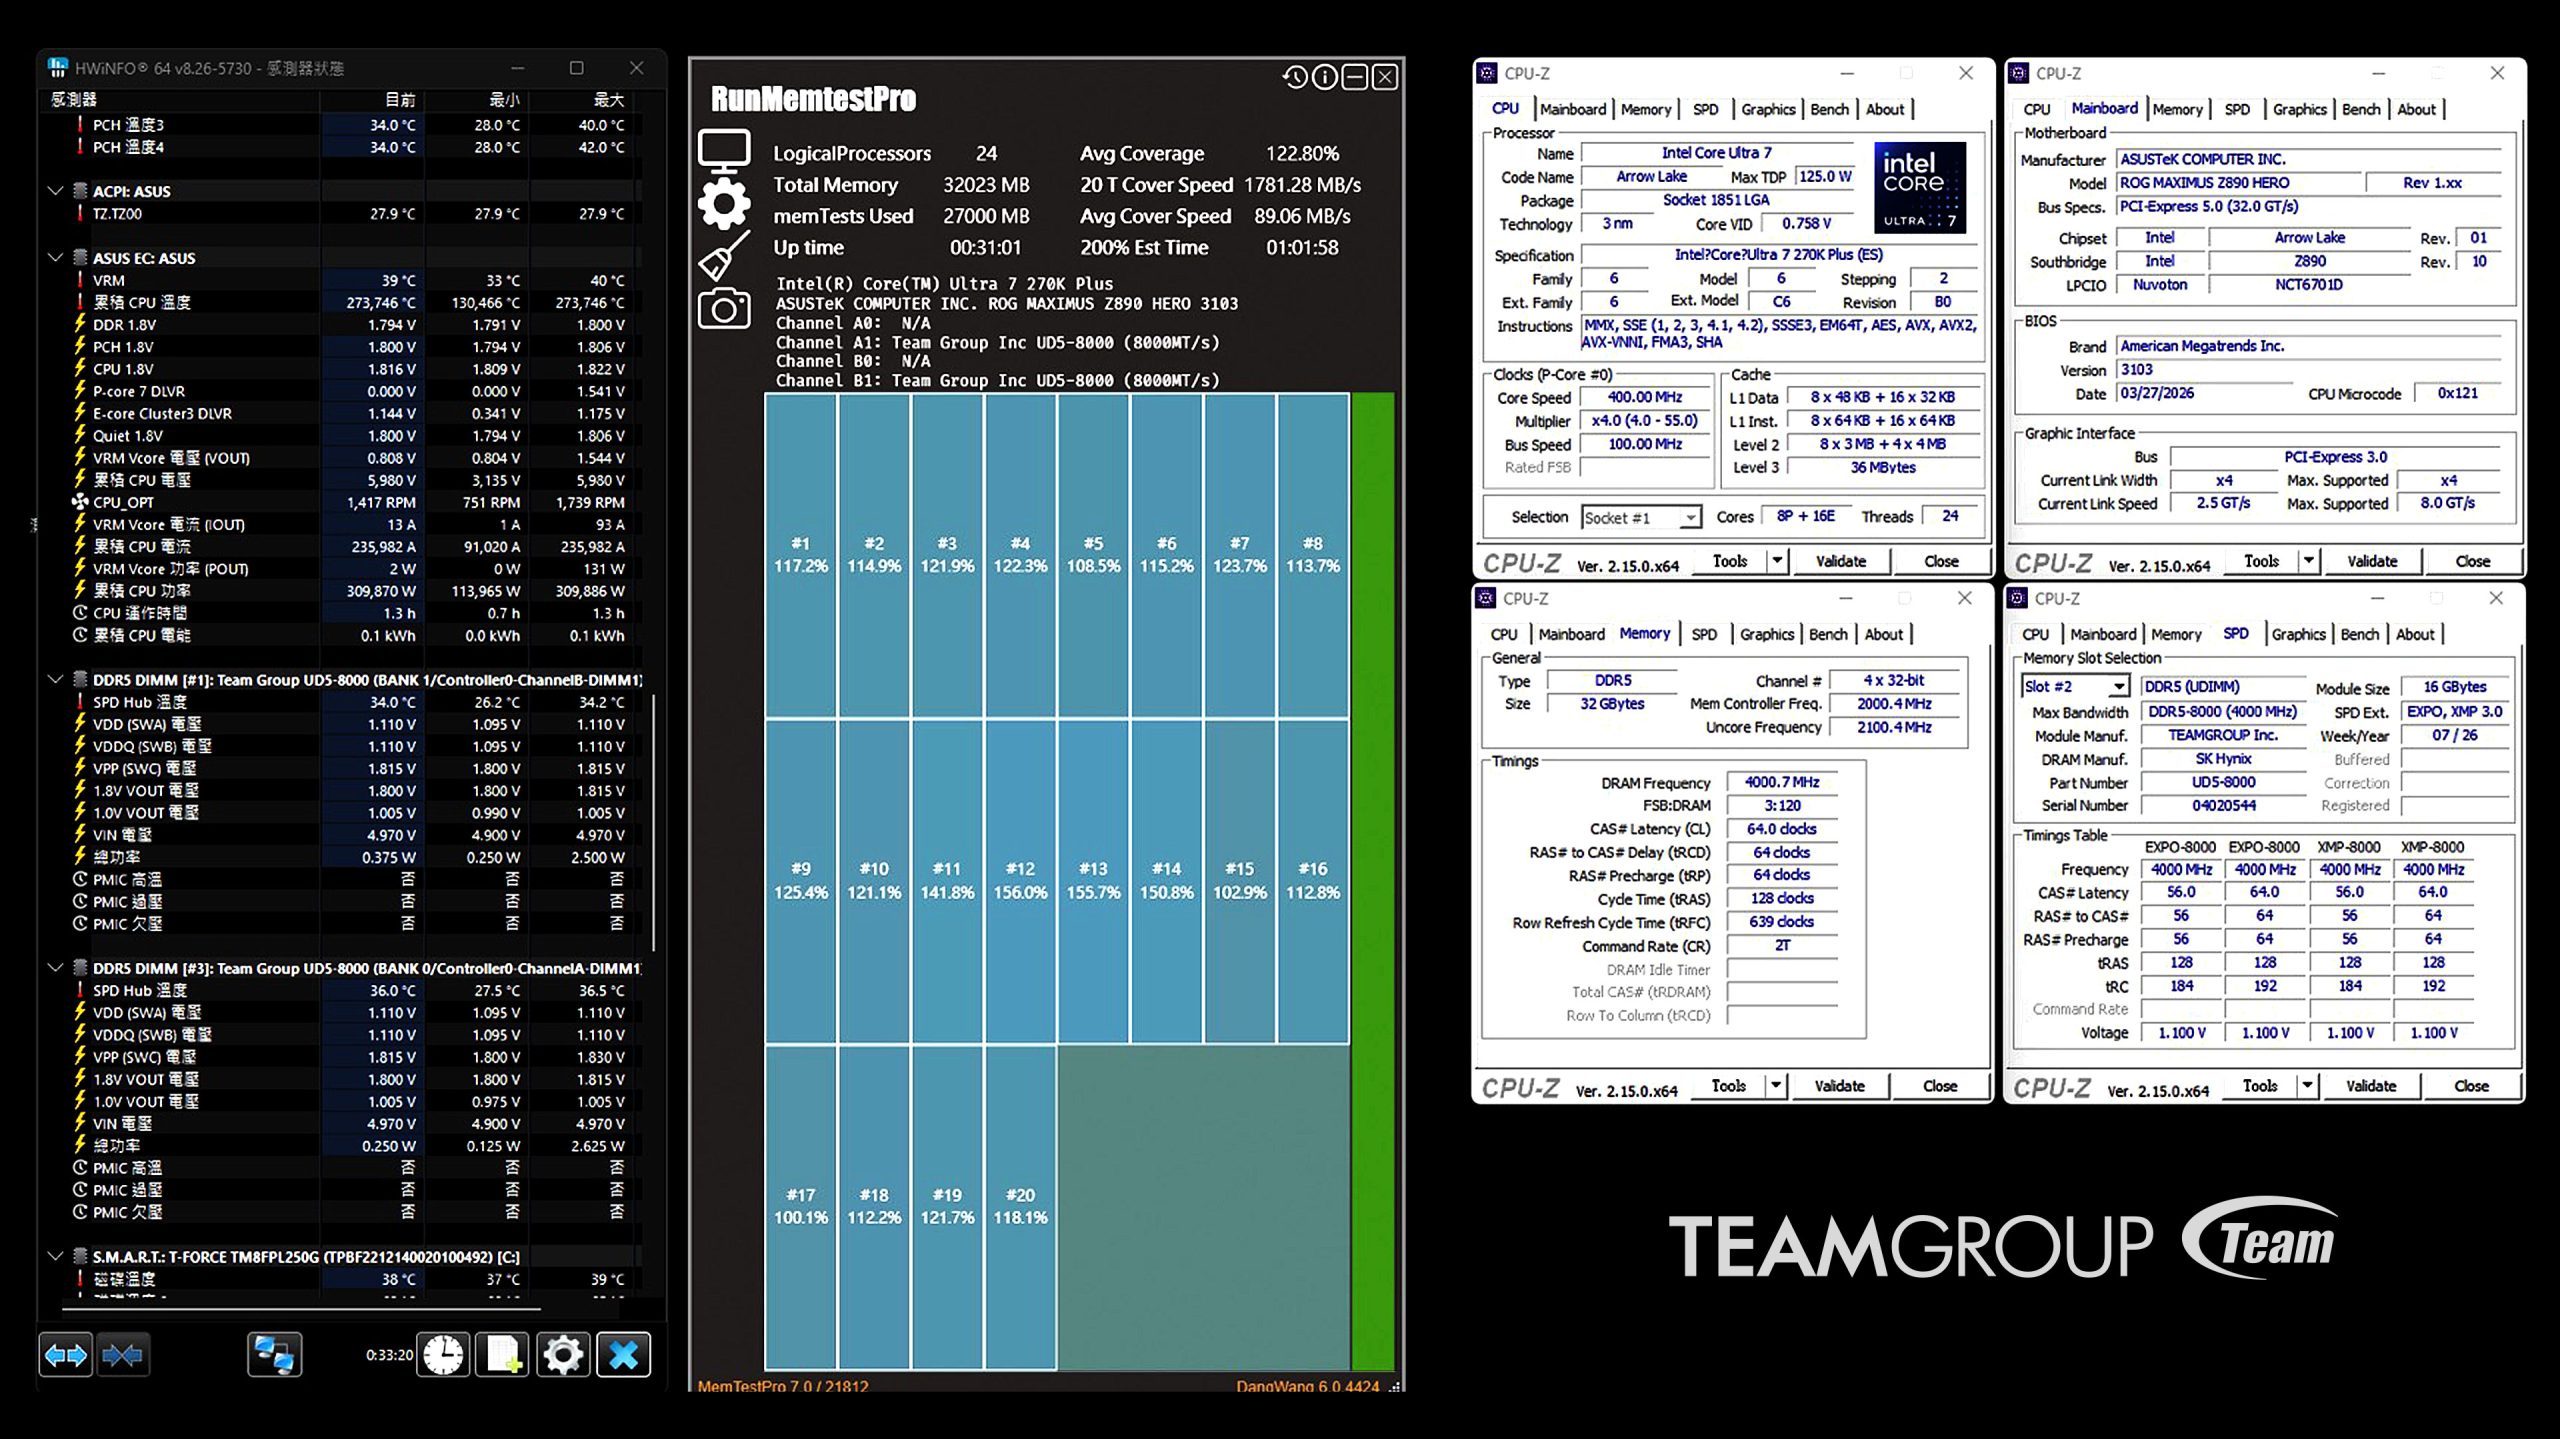This screenshot has height=1439, width=2560.
Task: Click Validate button in CPU-tab window
Action: [x=1841, y=561]
